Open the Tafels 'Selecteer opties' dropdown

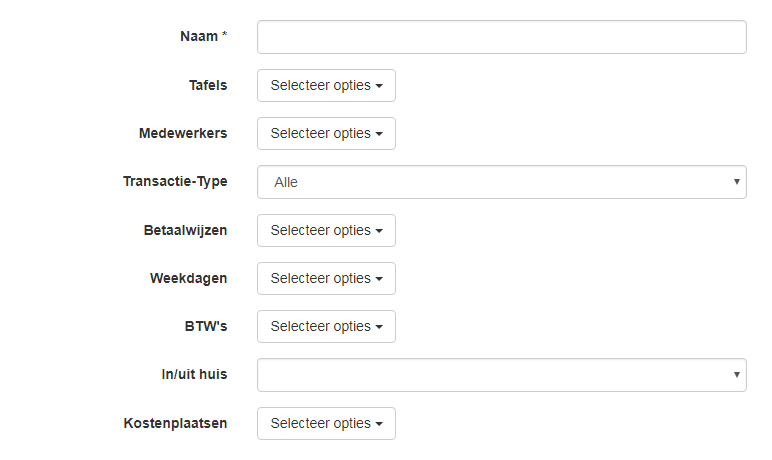click(326, 86)
